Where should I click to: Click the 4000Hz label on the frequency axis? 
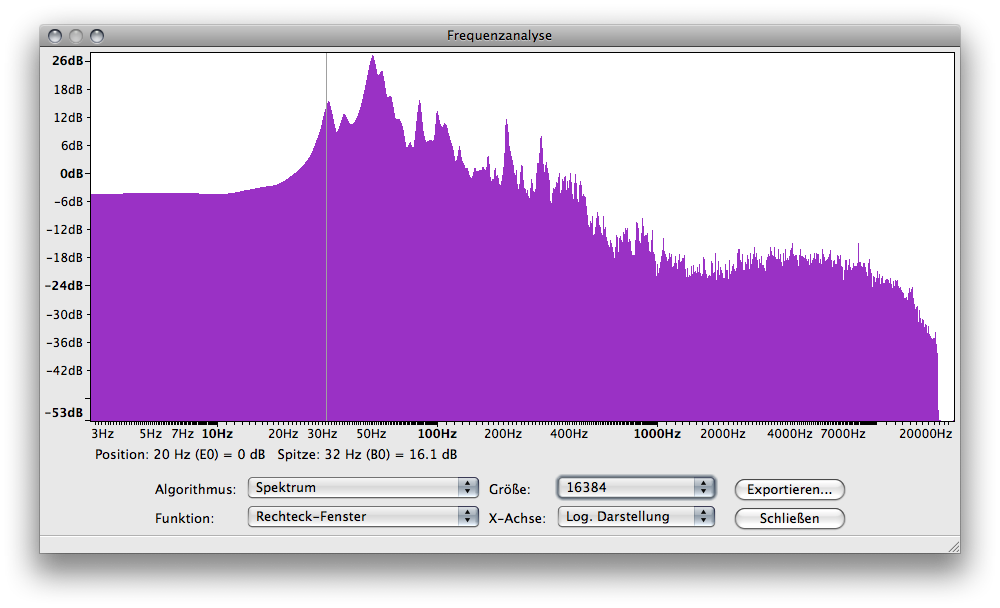point(790,434)
